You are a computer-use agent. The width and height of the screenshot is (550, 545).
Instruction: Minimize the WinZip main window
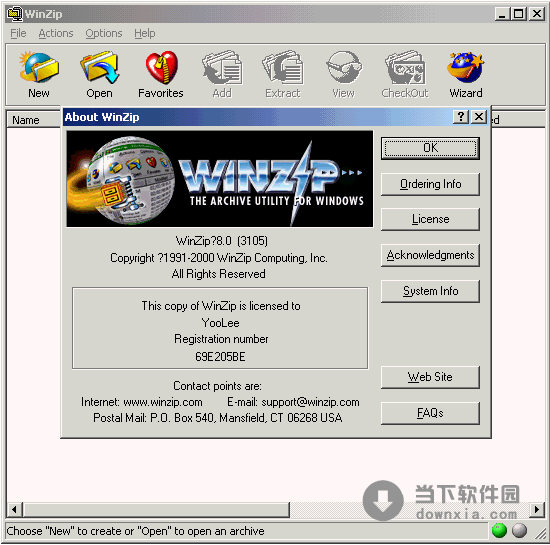coord(502,14)
